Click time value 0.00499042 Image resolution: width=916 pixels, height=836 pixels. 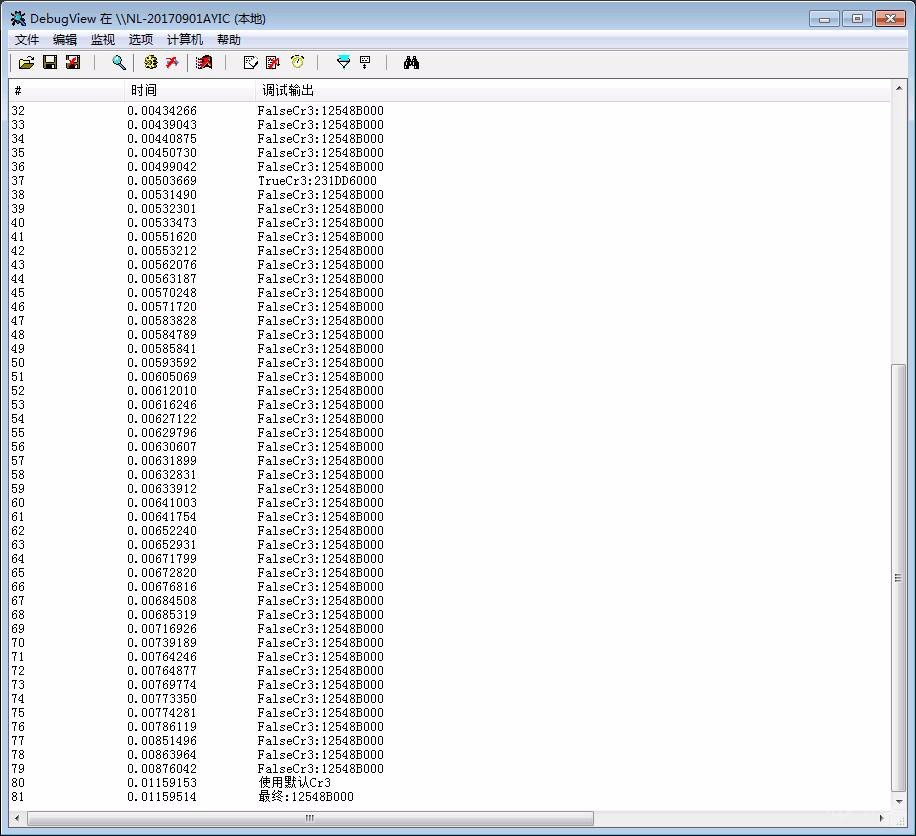click(x=162, y=167)
